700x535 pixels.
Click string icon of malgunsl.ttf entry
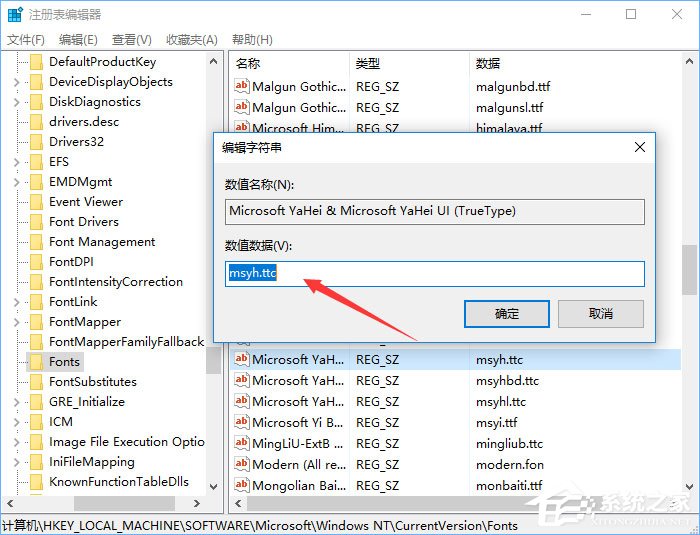point(242,107)
